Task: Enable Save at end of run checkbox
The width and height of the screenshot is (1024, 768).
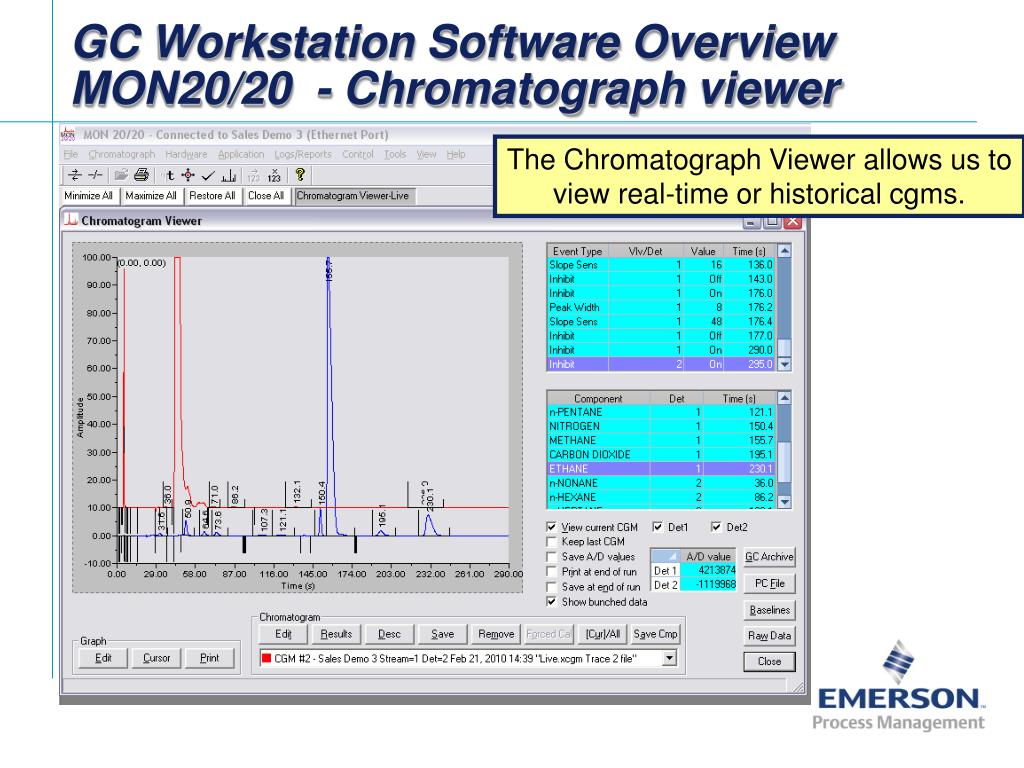Action: tap(551, 586)
